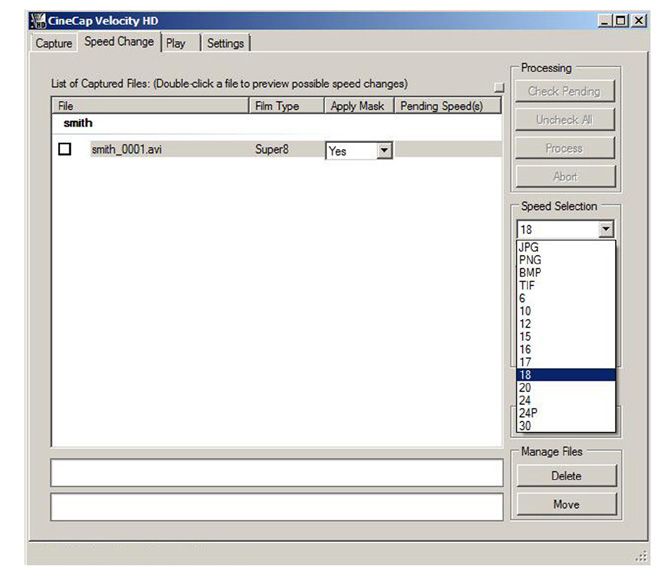
Task: Select speed 24P in the list
Action: click(566, 413)
